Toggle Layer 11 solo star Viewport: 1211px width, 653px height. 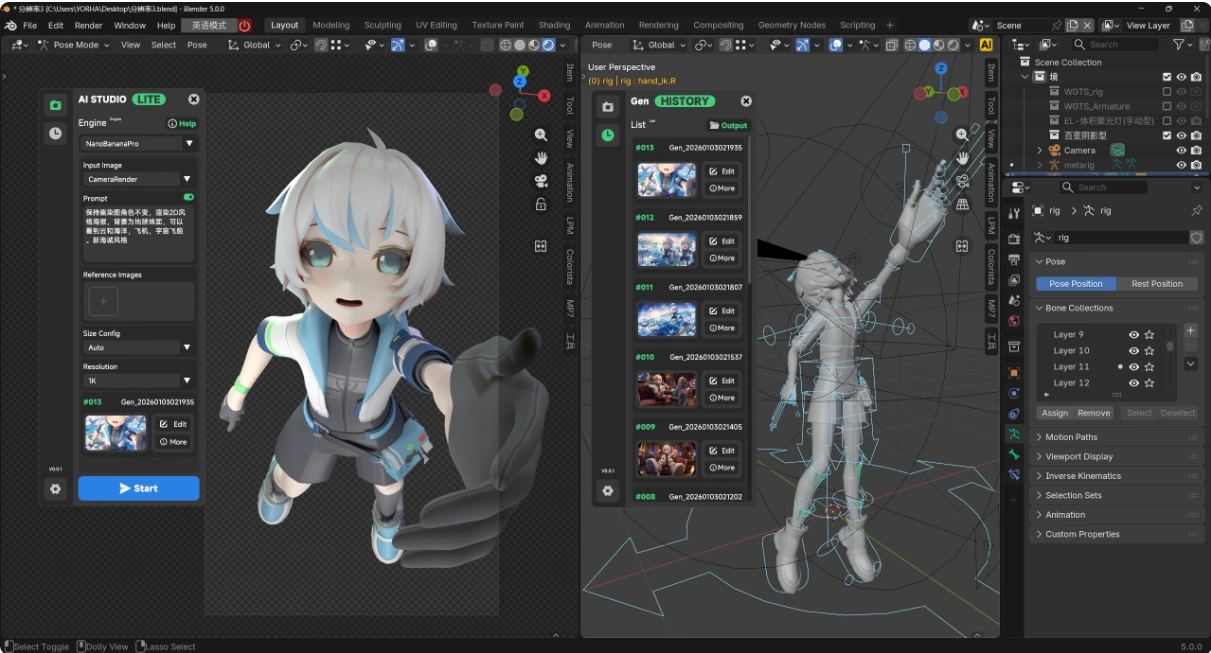click(1149, 367)
